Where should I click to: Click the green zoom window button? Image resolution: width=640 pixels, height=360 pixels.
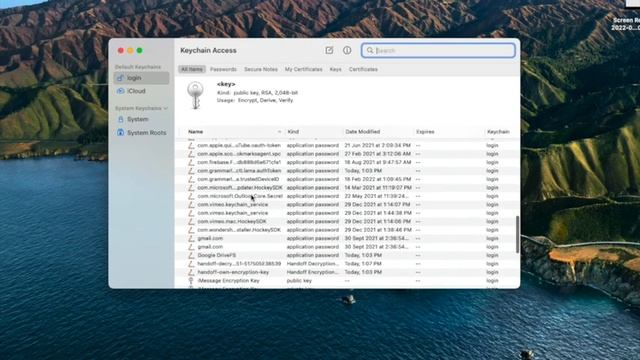[140, 51]
